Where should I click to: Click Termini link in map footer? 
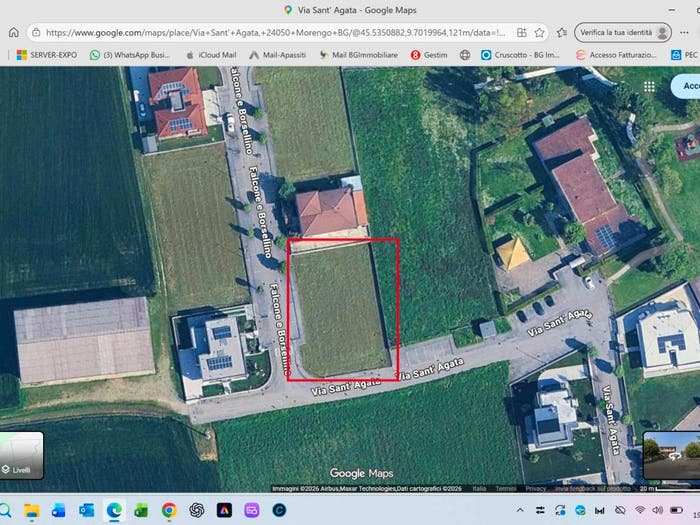tap(505, 489)
